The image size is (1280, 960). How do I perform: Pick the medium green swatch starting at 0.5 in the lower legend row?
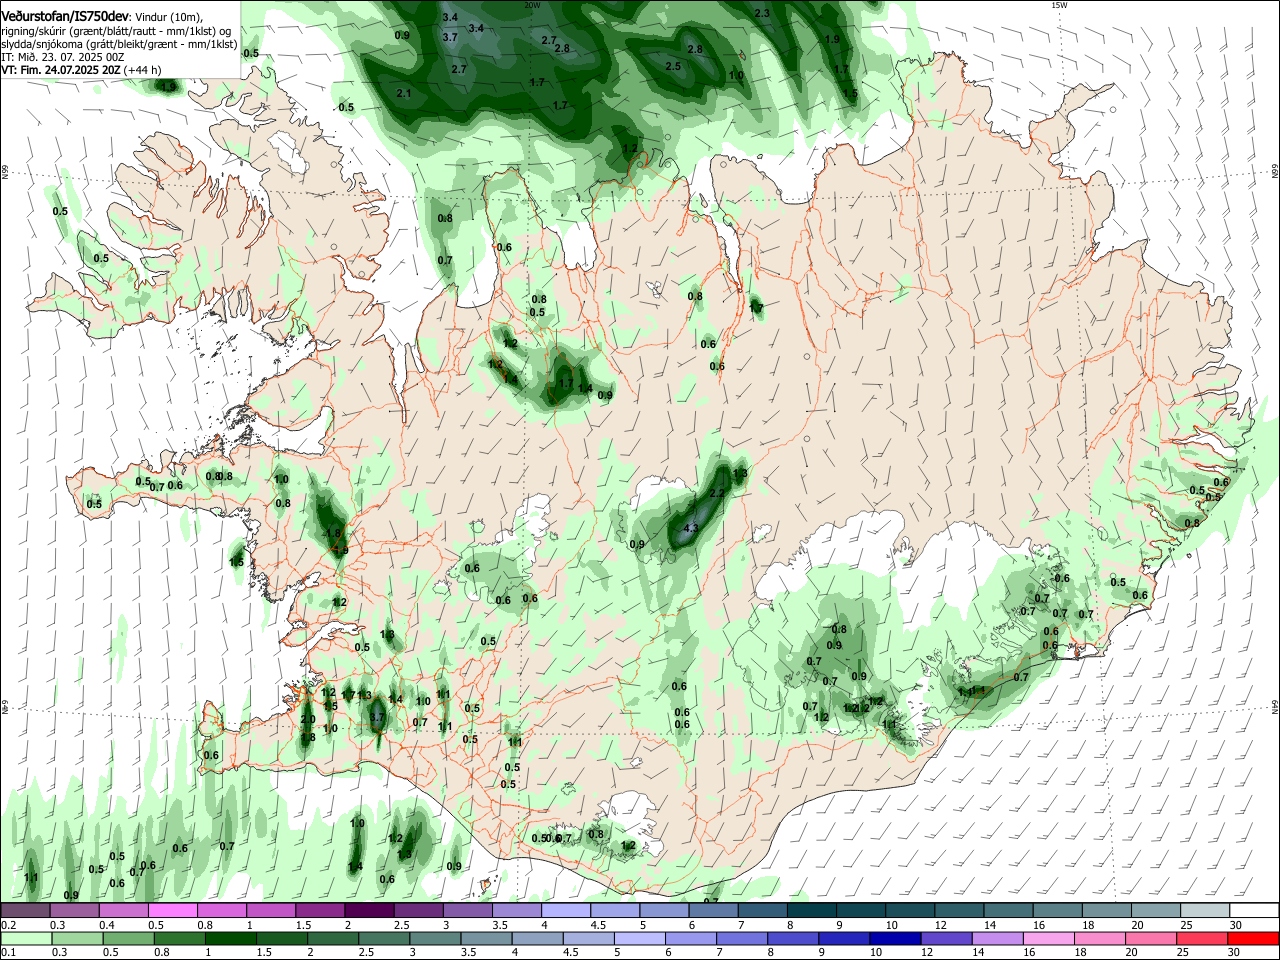point(128,938)
